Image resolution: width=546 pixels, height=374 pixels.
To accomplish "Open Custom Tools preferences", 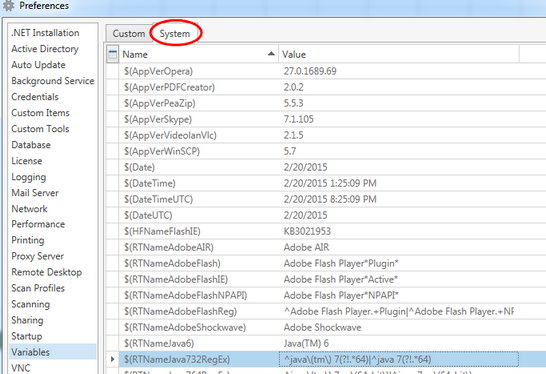I will (40, 129).
